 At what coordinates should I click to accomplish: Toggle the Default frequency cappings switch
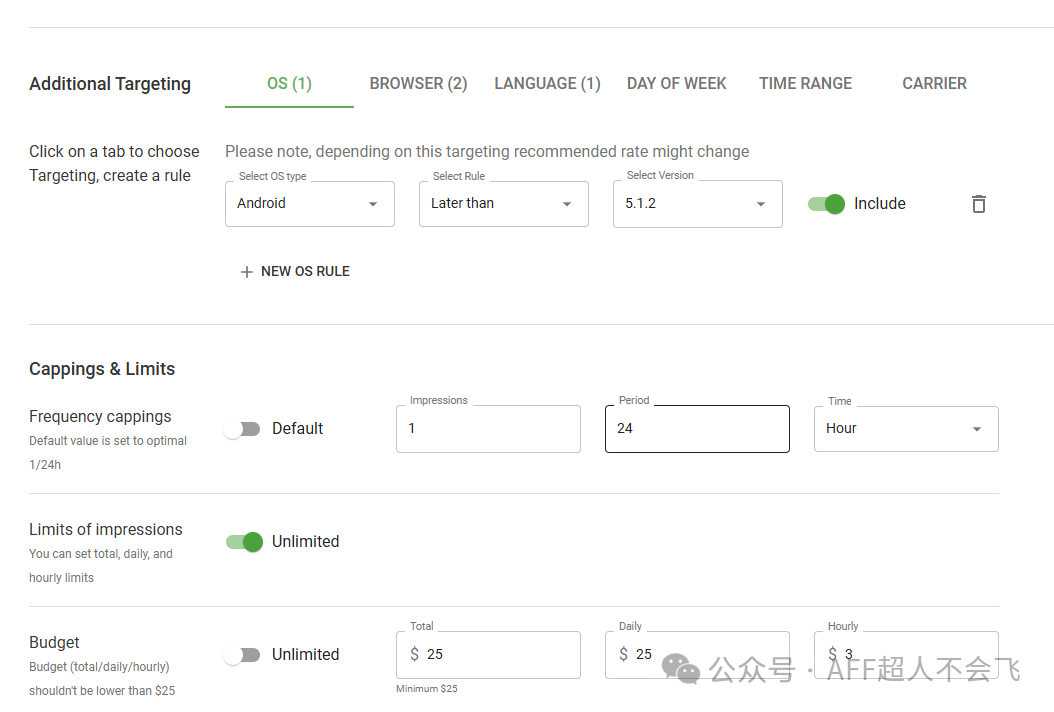(242, 429)
